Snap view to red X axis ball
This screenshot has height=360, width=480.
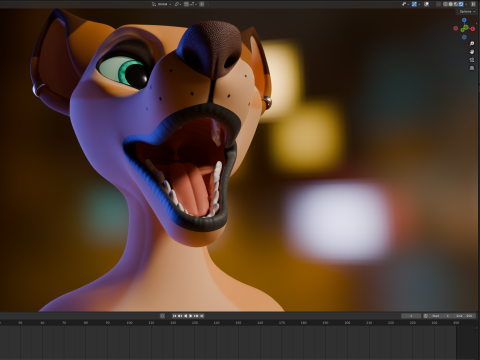pyautogui.click(x=473, y=29)
